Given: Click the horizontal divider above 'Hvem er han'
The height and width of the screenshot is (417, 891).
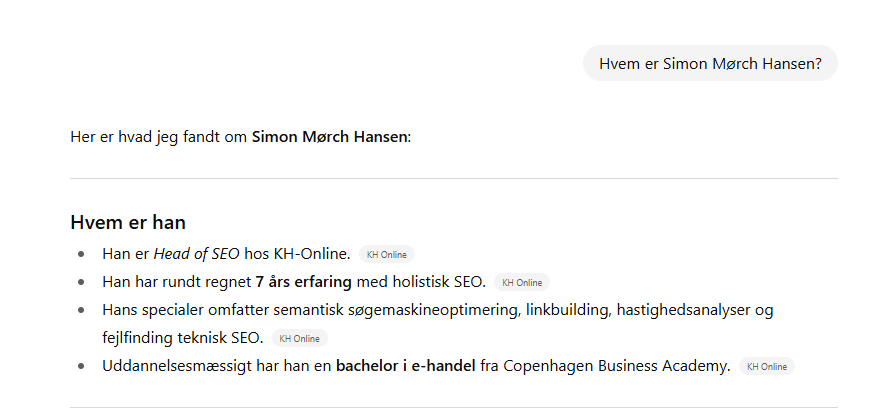Looking at the screenshot, I should point(454,179).
